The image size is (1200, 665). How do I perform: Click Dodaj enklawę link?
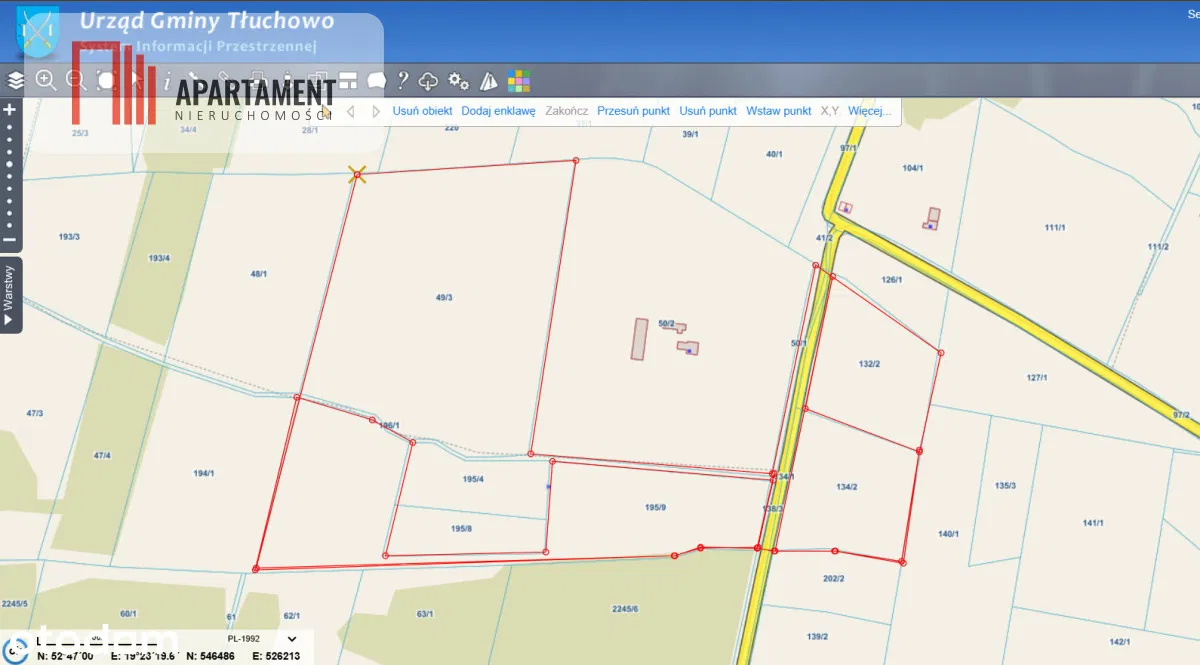pos(498,111)
